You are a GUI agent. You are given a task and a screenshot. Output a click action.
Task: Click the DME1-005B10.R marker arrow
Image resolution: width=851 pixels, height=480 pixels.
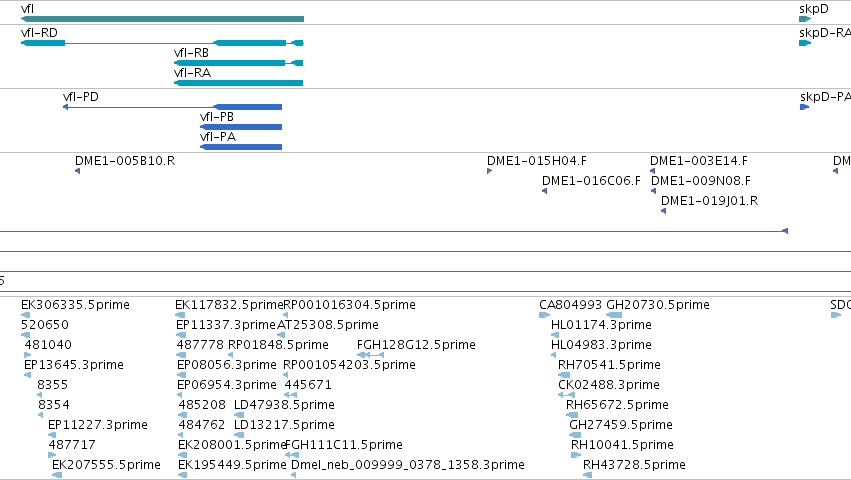pyautogui.click(x=78, y=171)
